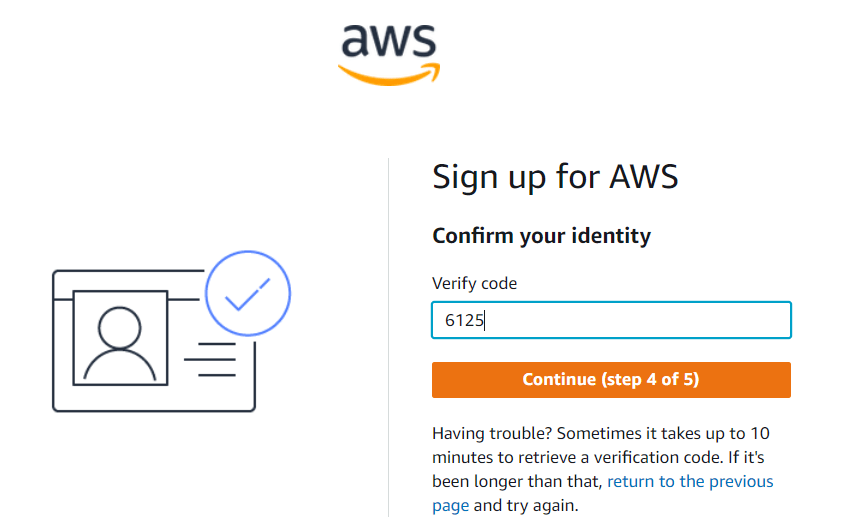This screenshot has height=531, width=853.
Task: Focus the Verify code input field
Action: 611,320
